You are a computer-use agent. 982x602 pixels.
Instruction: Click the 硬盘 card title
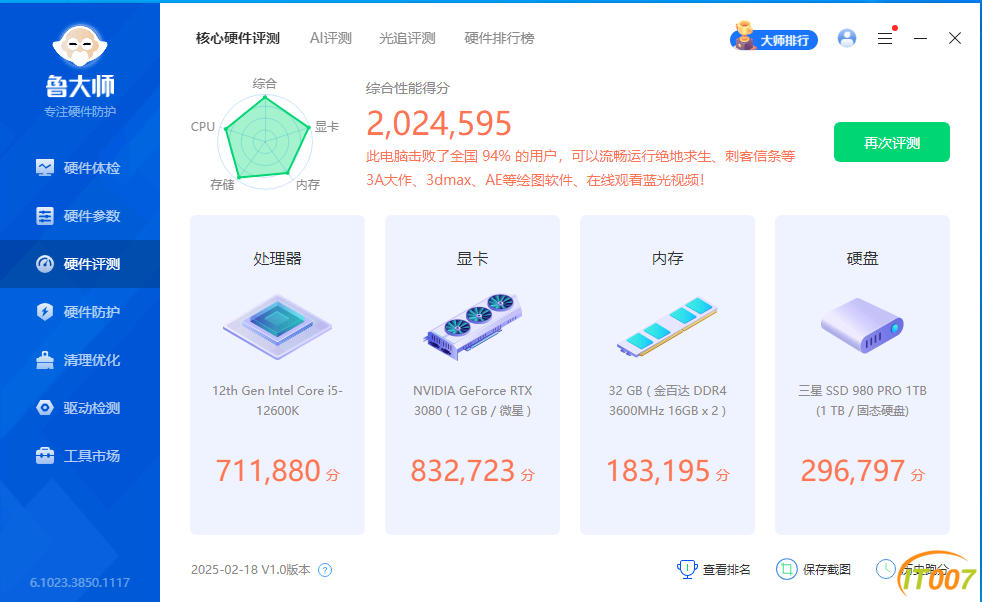(862, 259)
